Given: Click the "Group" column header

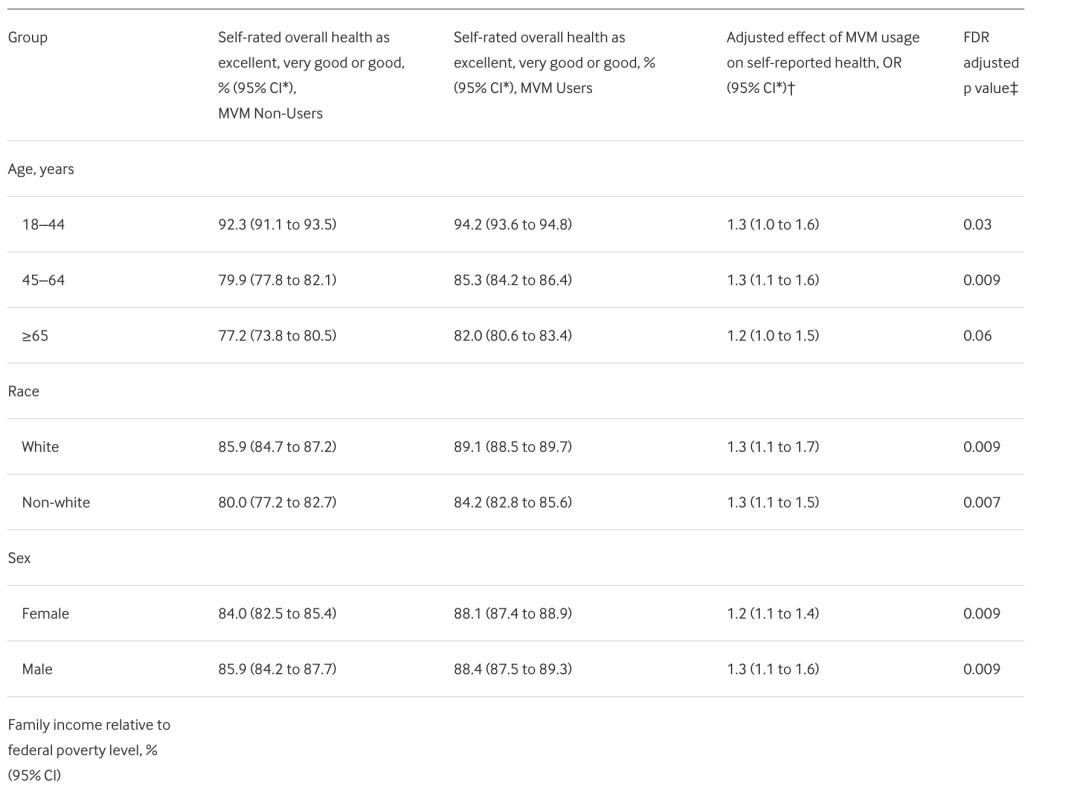Looking at the screenshot, I should pos(28,37).
